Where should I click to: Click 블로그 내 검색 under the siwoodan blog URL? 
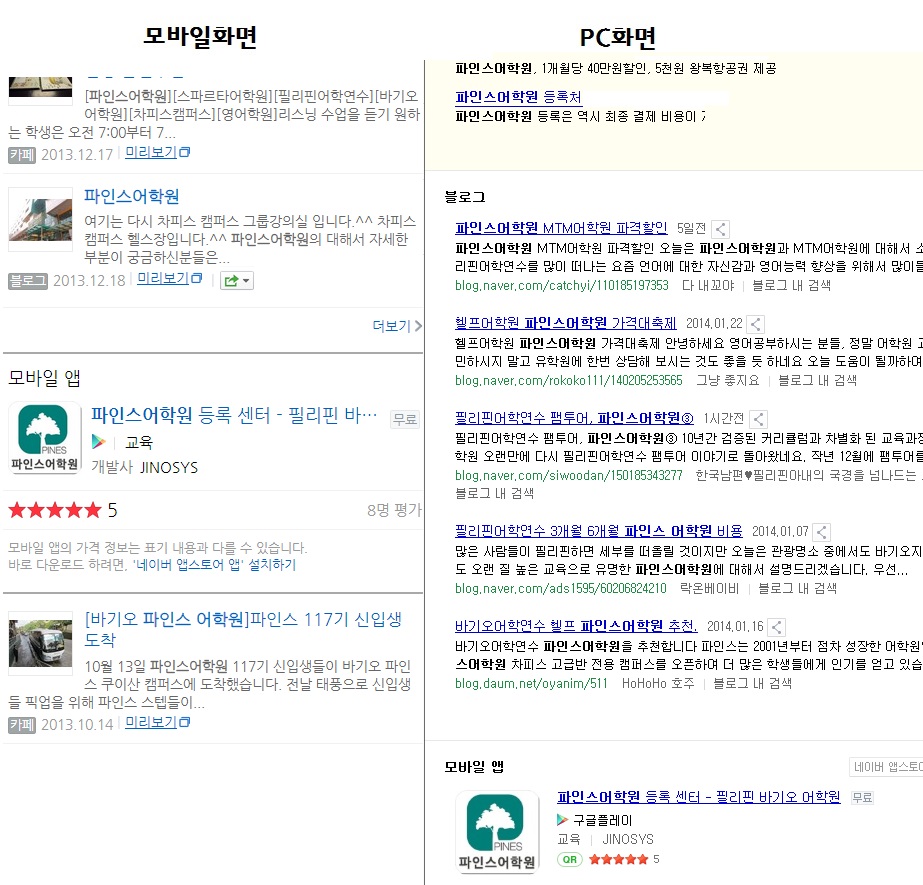point(494,493)
